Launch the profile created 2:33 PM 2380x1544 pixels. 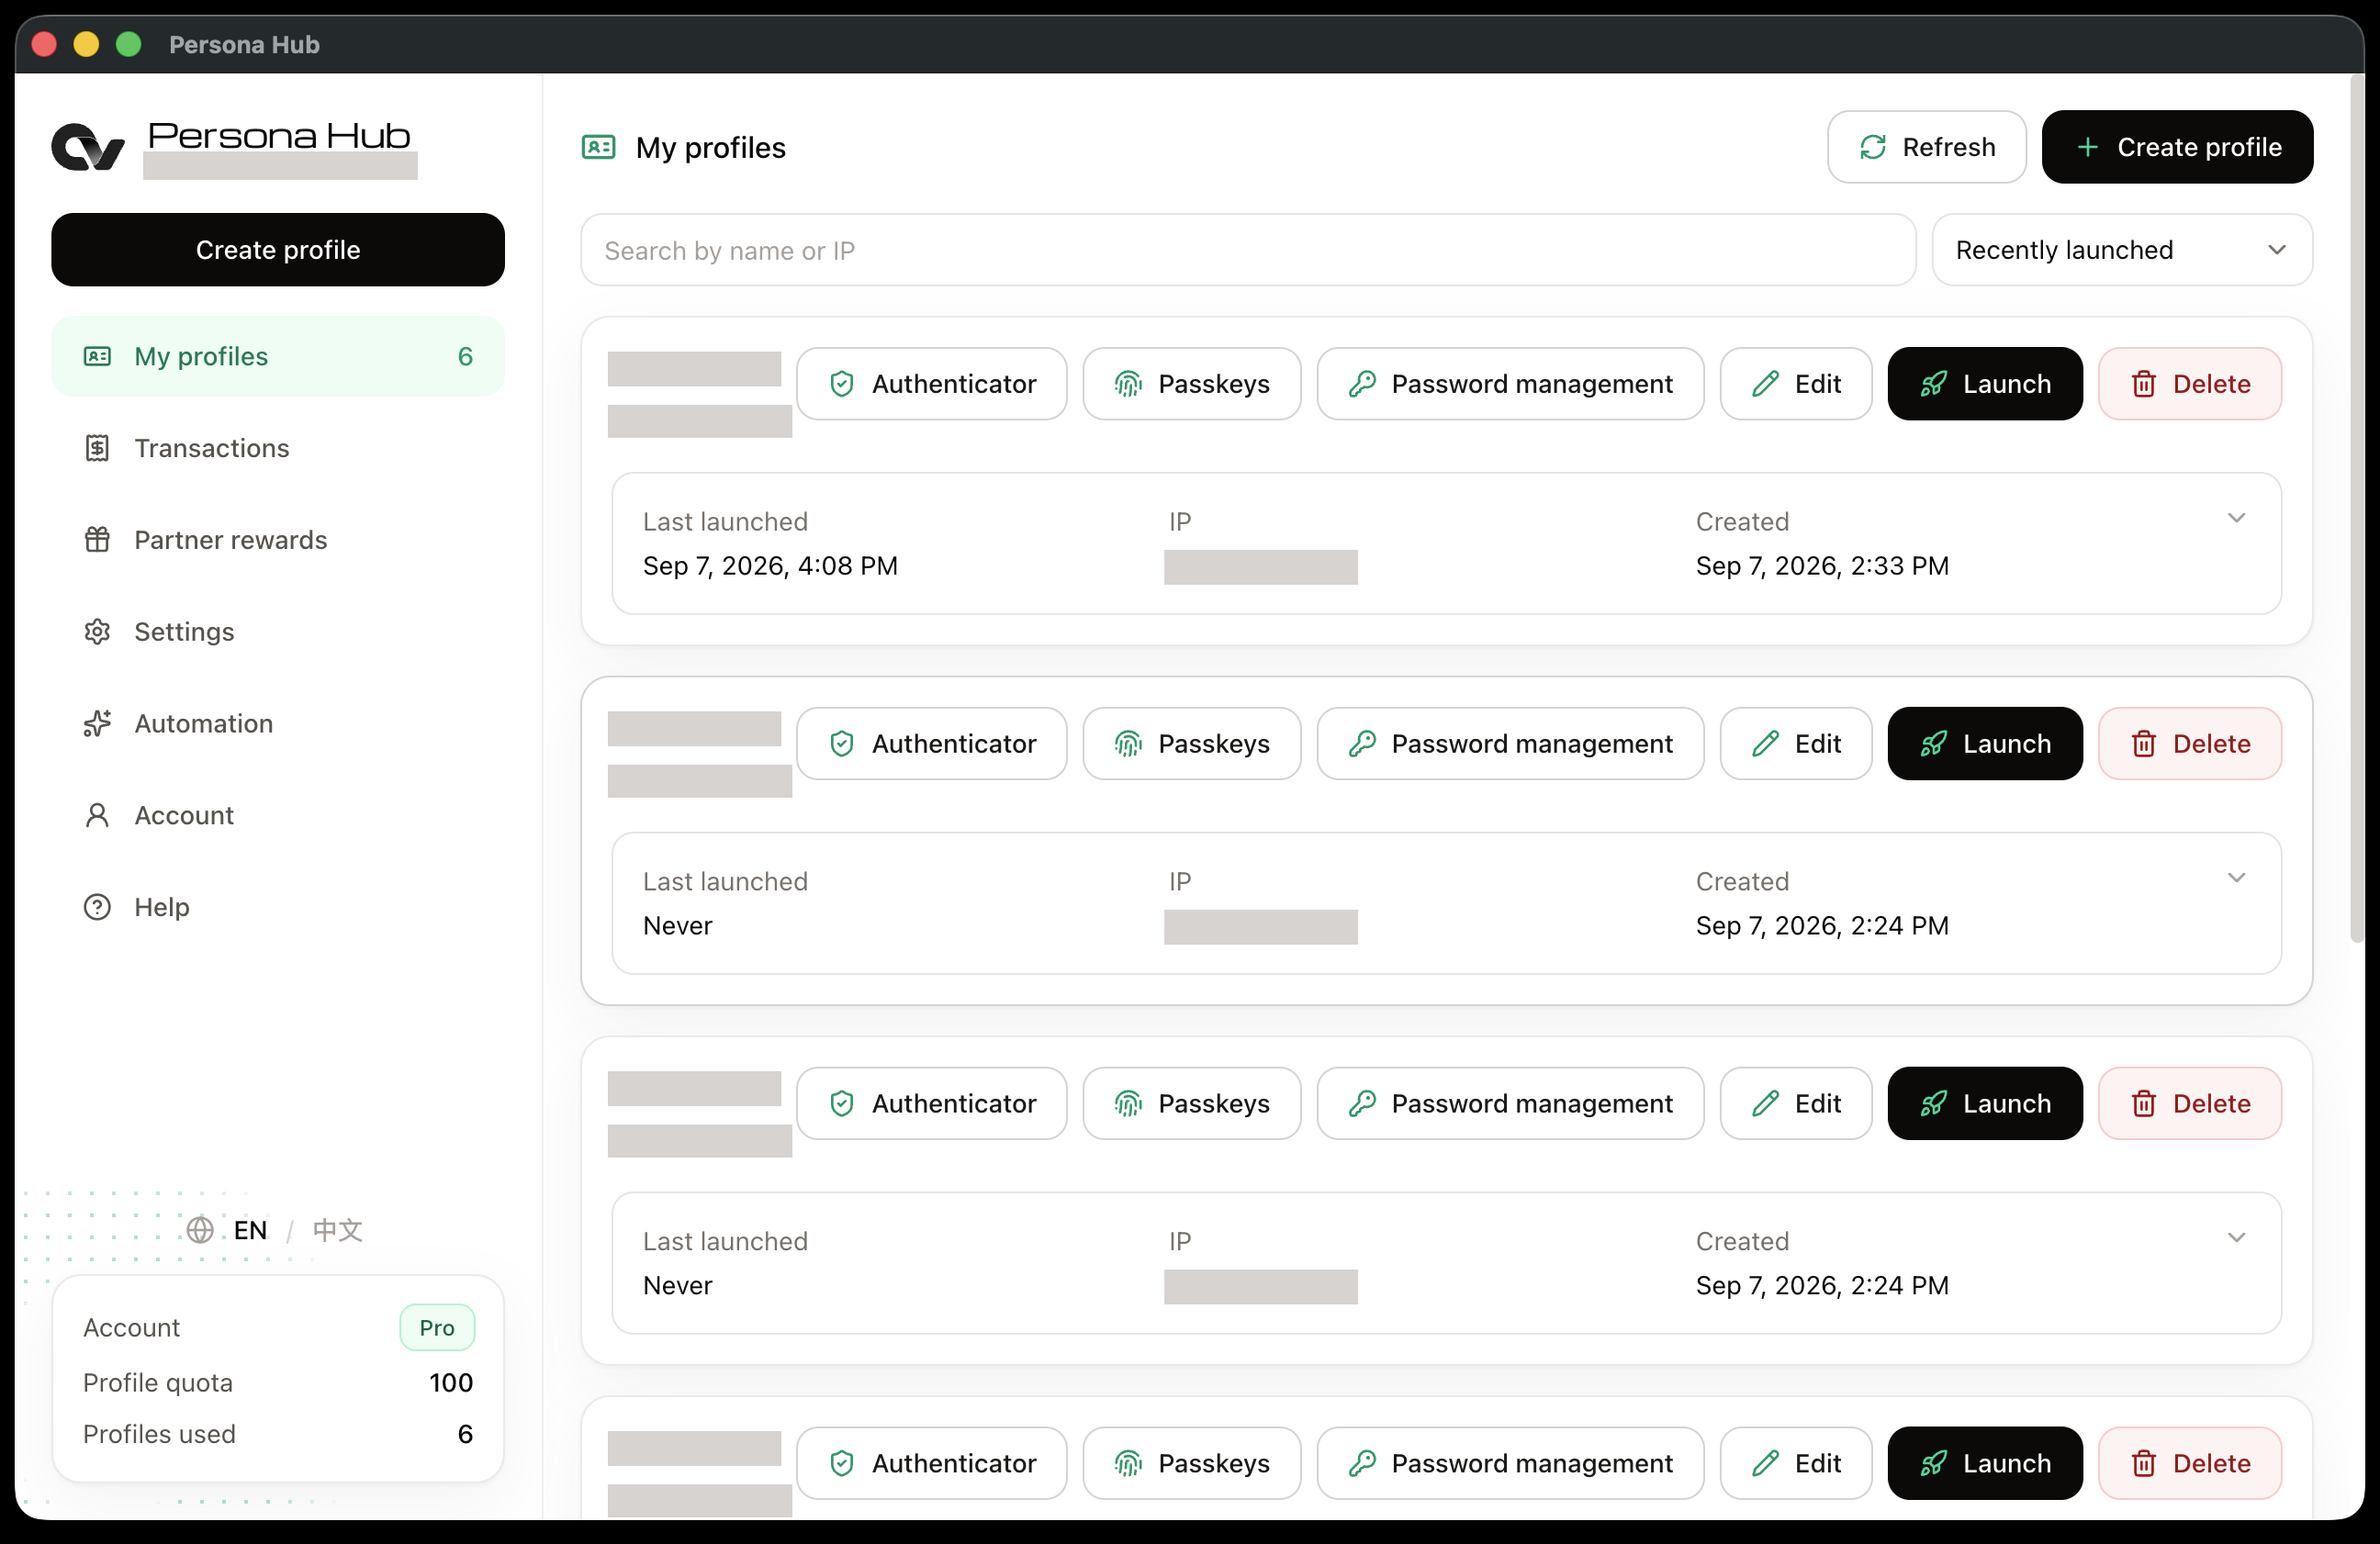1984,384
